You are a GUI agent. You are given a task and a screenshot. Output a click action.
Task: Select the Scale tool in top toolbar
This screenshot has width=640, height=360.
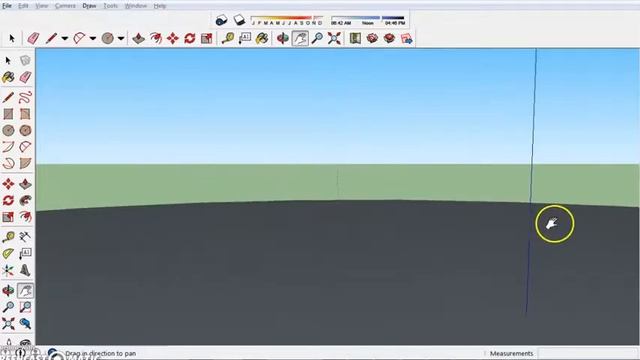207,38
